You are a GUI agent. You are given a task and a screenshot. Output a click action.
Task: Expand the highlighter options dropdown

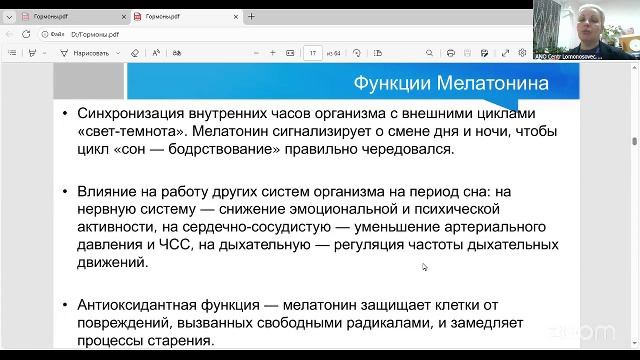pyautogui.click(x=44, y=53)
